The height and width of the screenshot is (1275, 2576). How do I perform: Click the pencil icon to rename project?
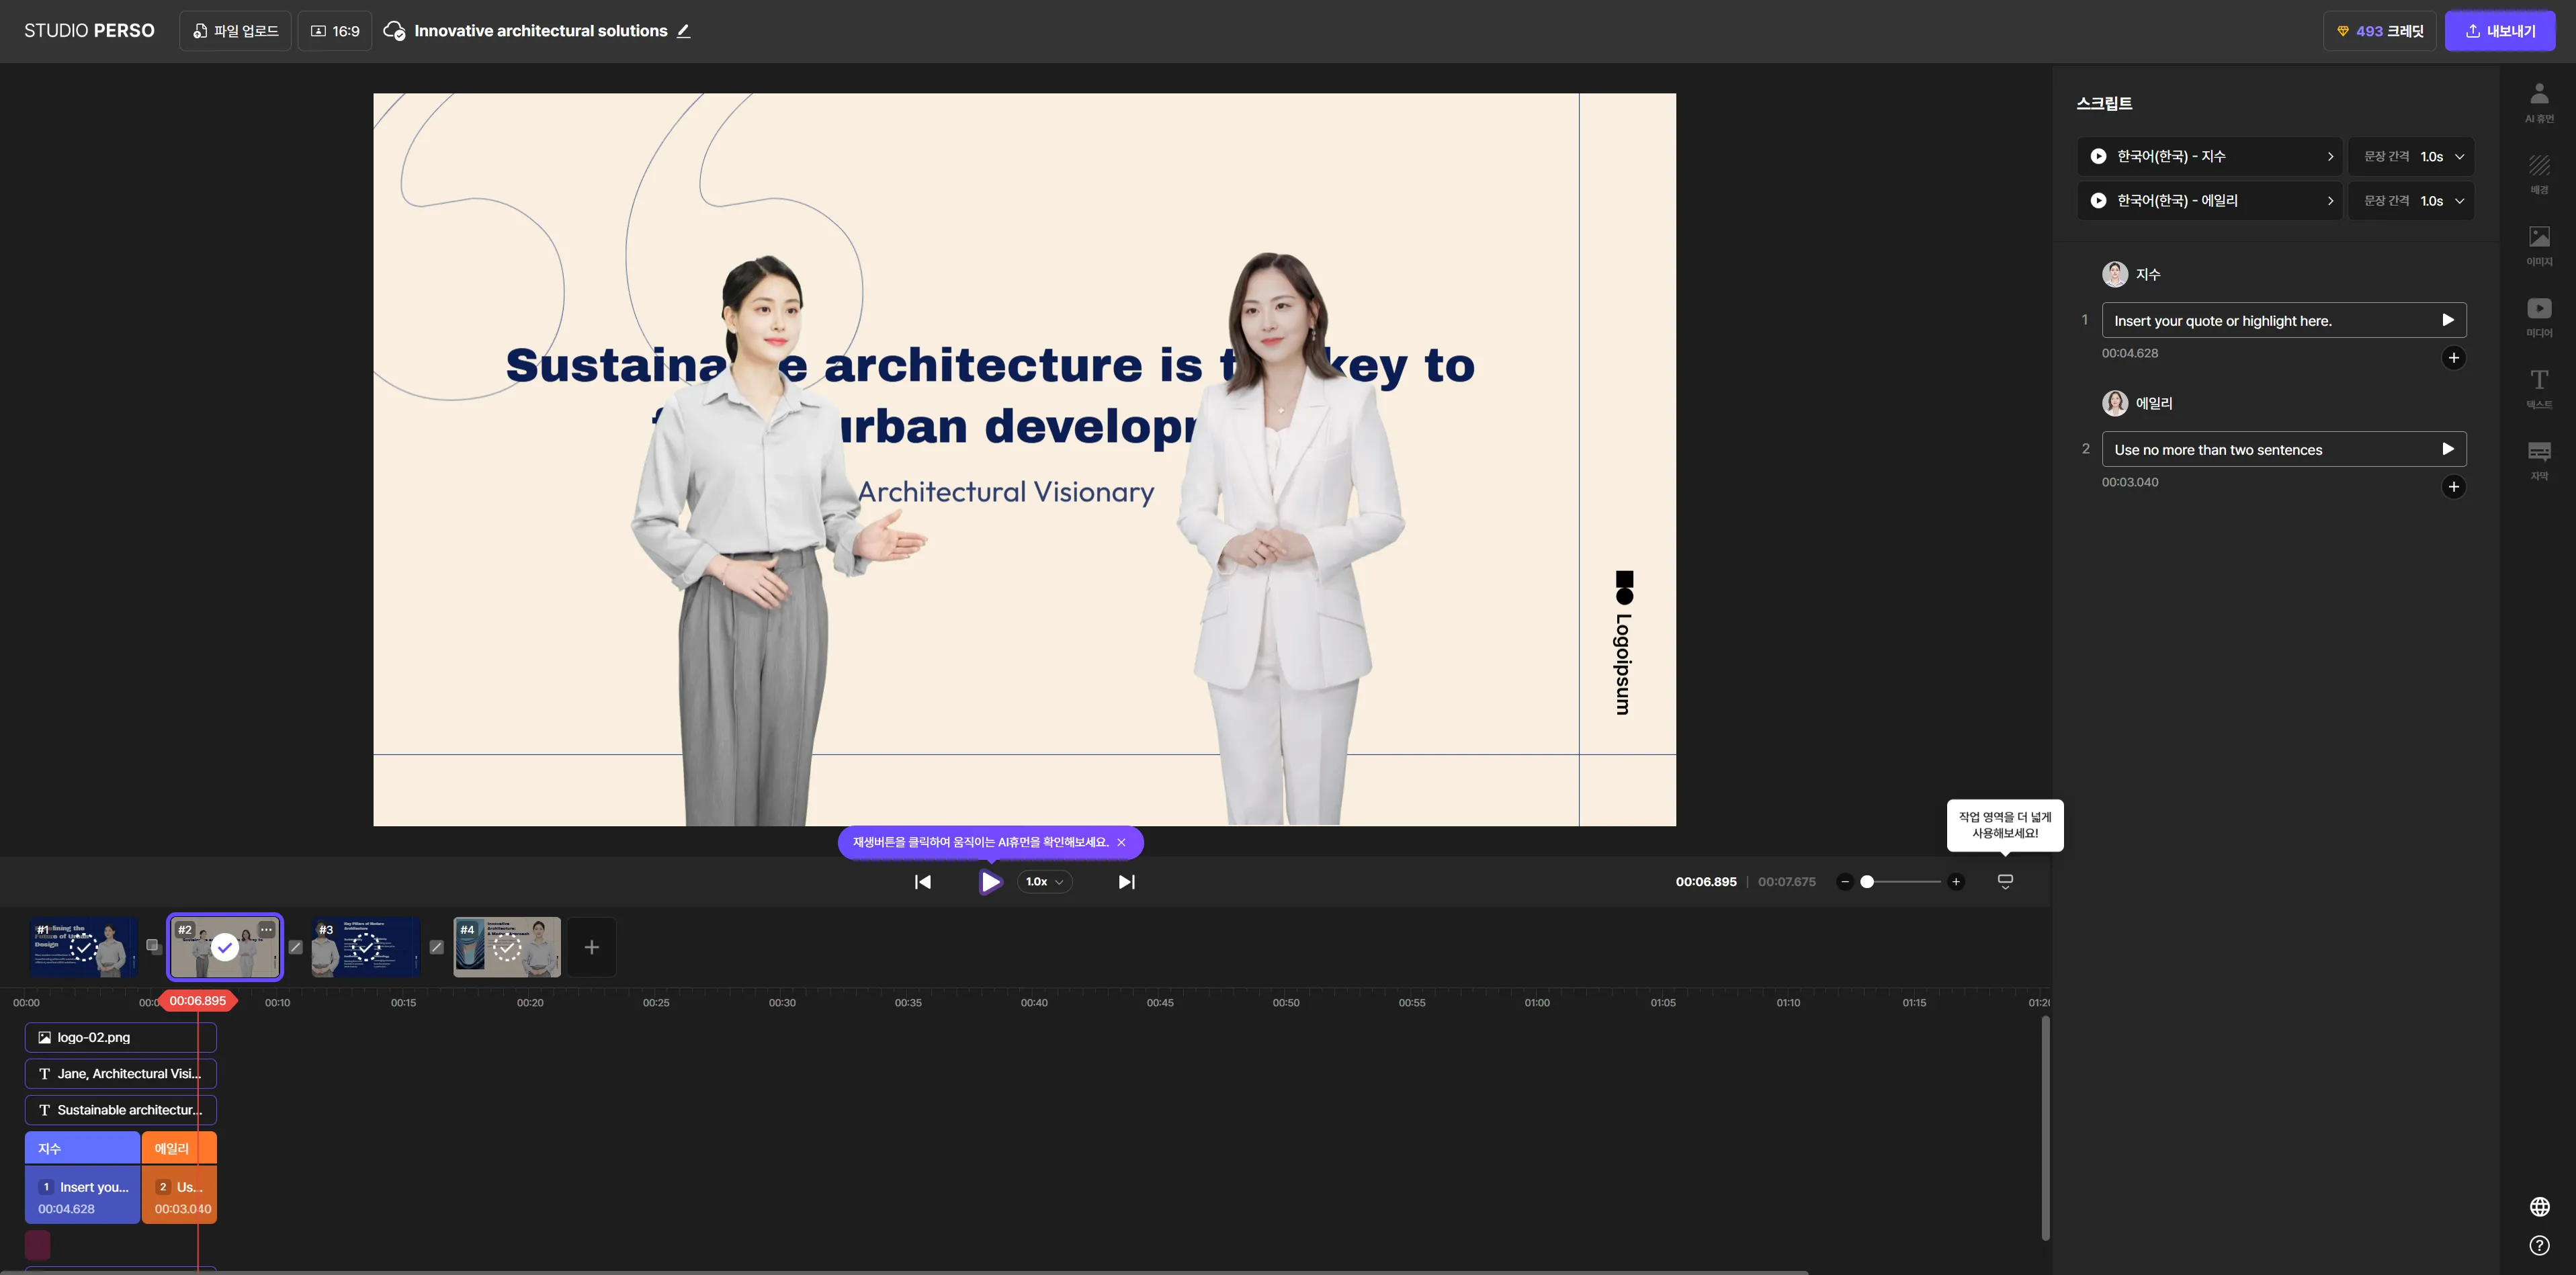click(684, 31)
